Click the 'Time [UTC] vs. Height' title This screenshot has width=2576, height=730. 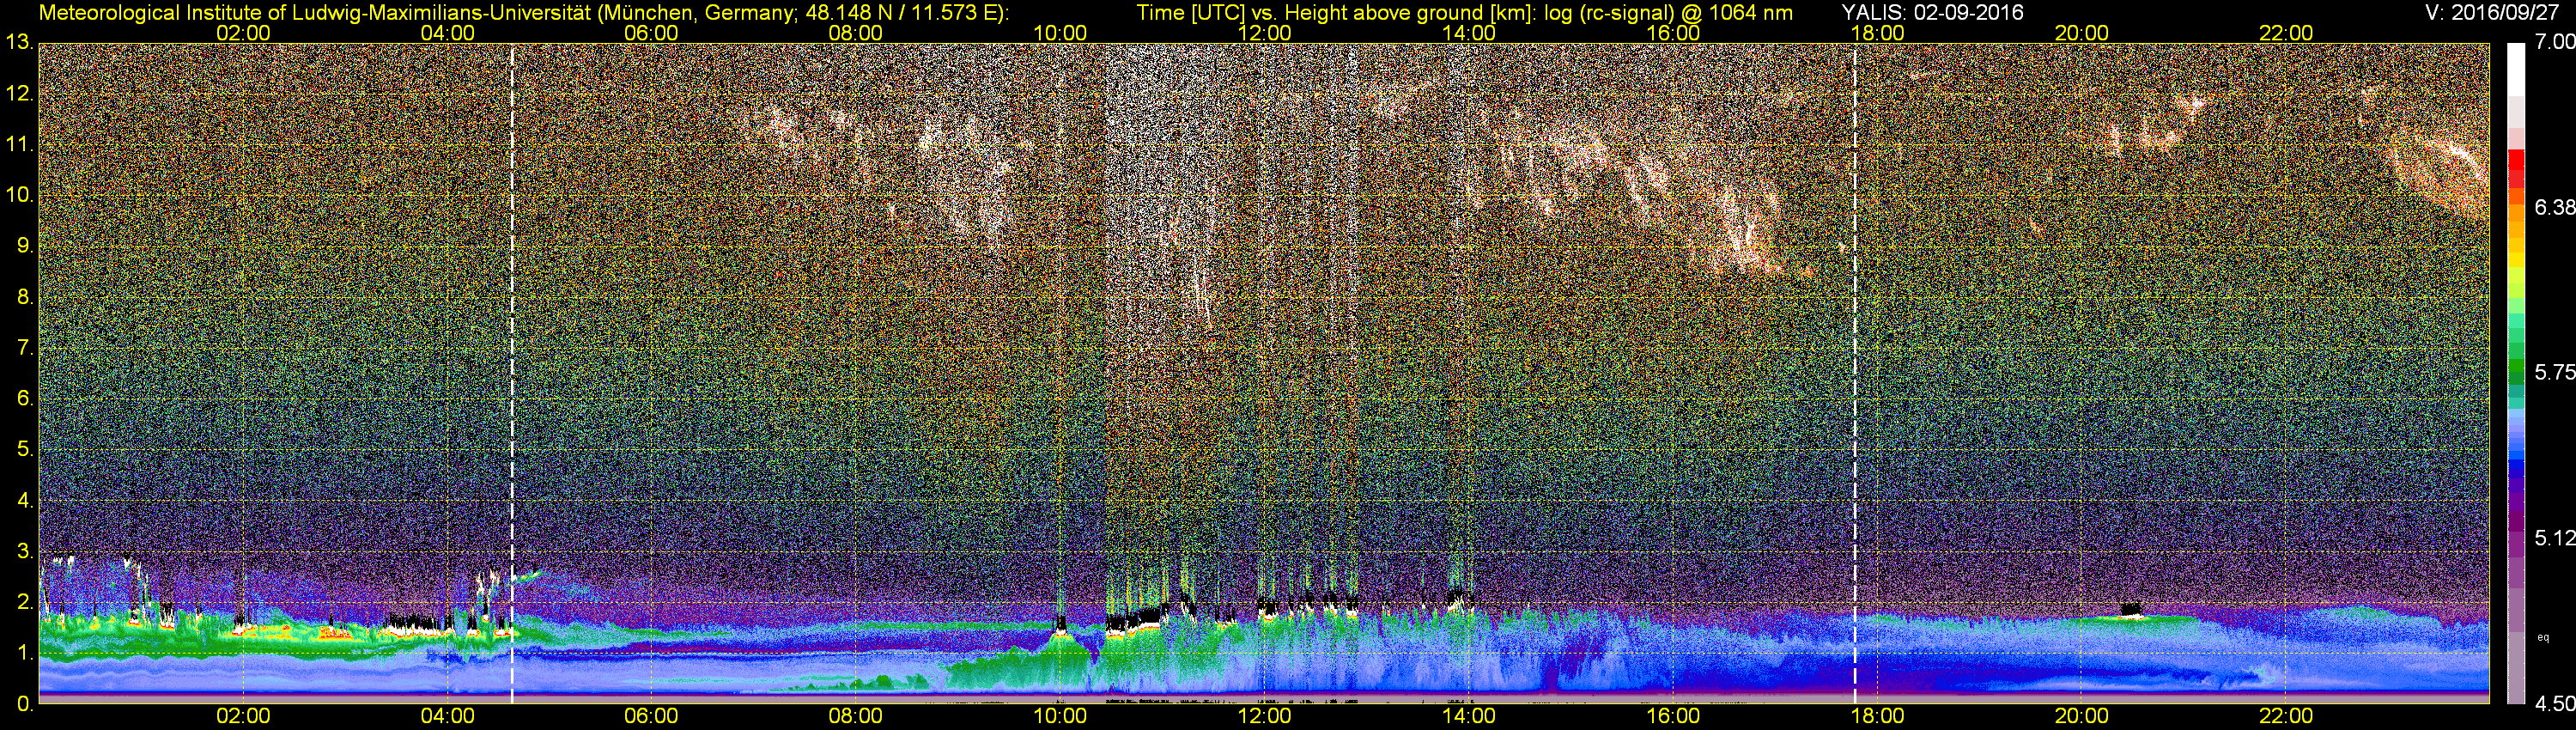(x=1464, y=12)
